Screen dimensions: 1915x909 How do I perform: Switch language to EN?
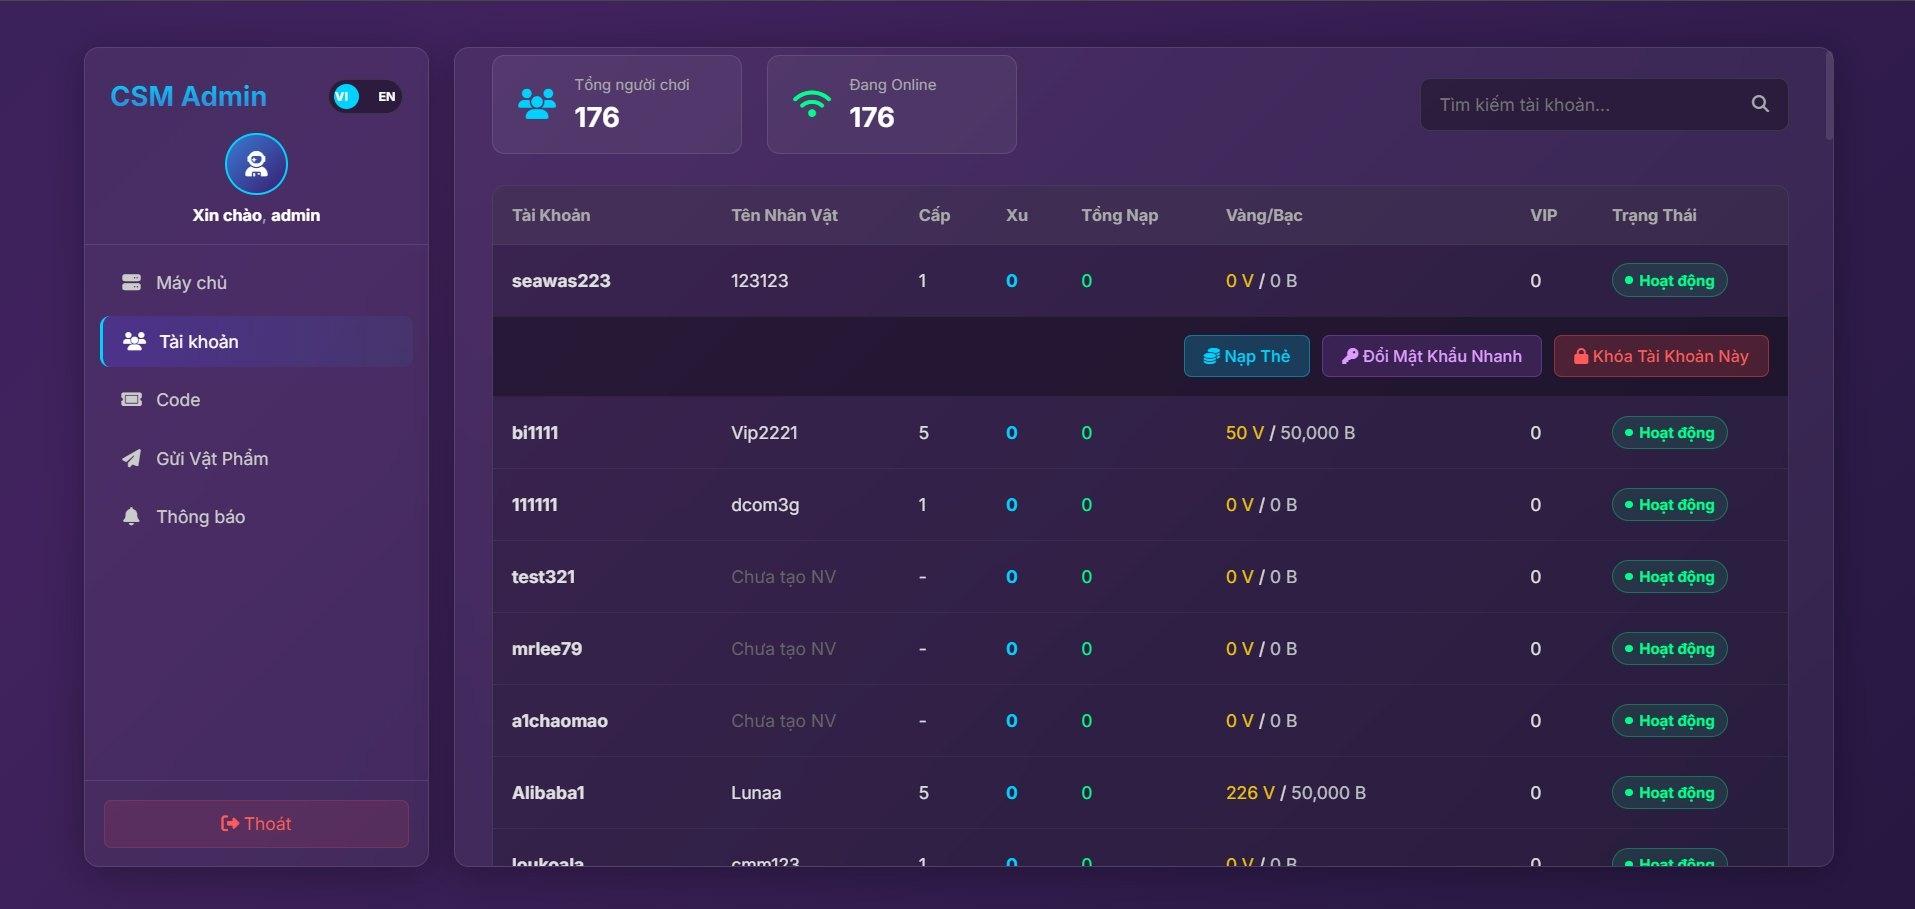[386, 97]
